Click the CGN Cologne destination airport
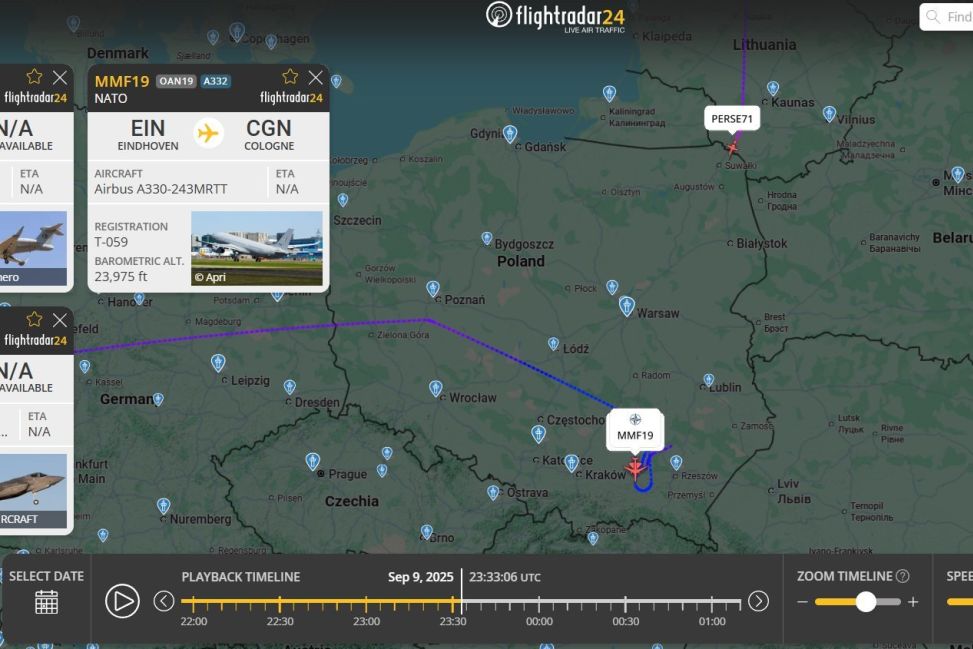Screen dimensions: 973x649 coord(269,135)
